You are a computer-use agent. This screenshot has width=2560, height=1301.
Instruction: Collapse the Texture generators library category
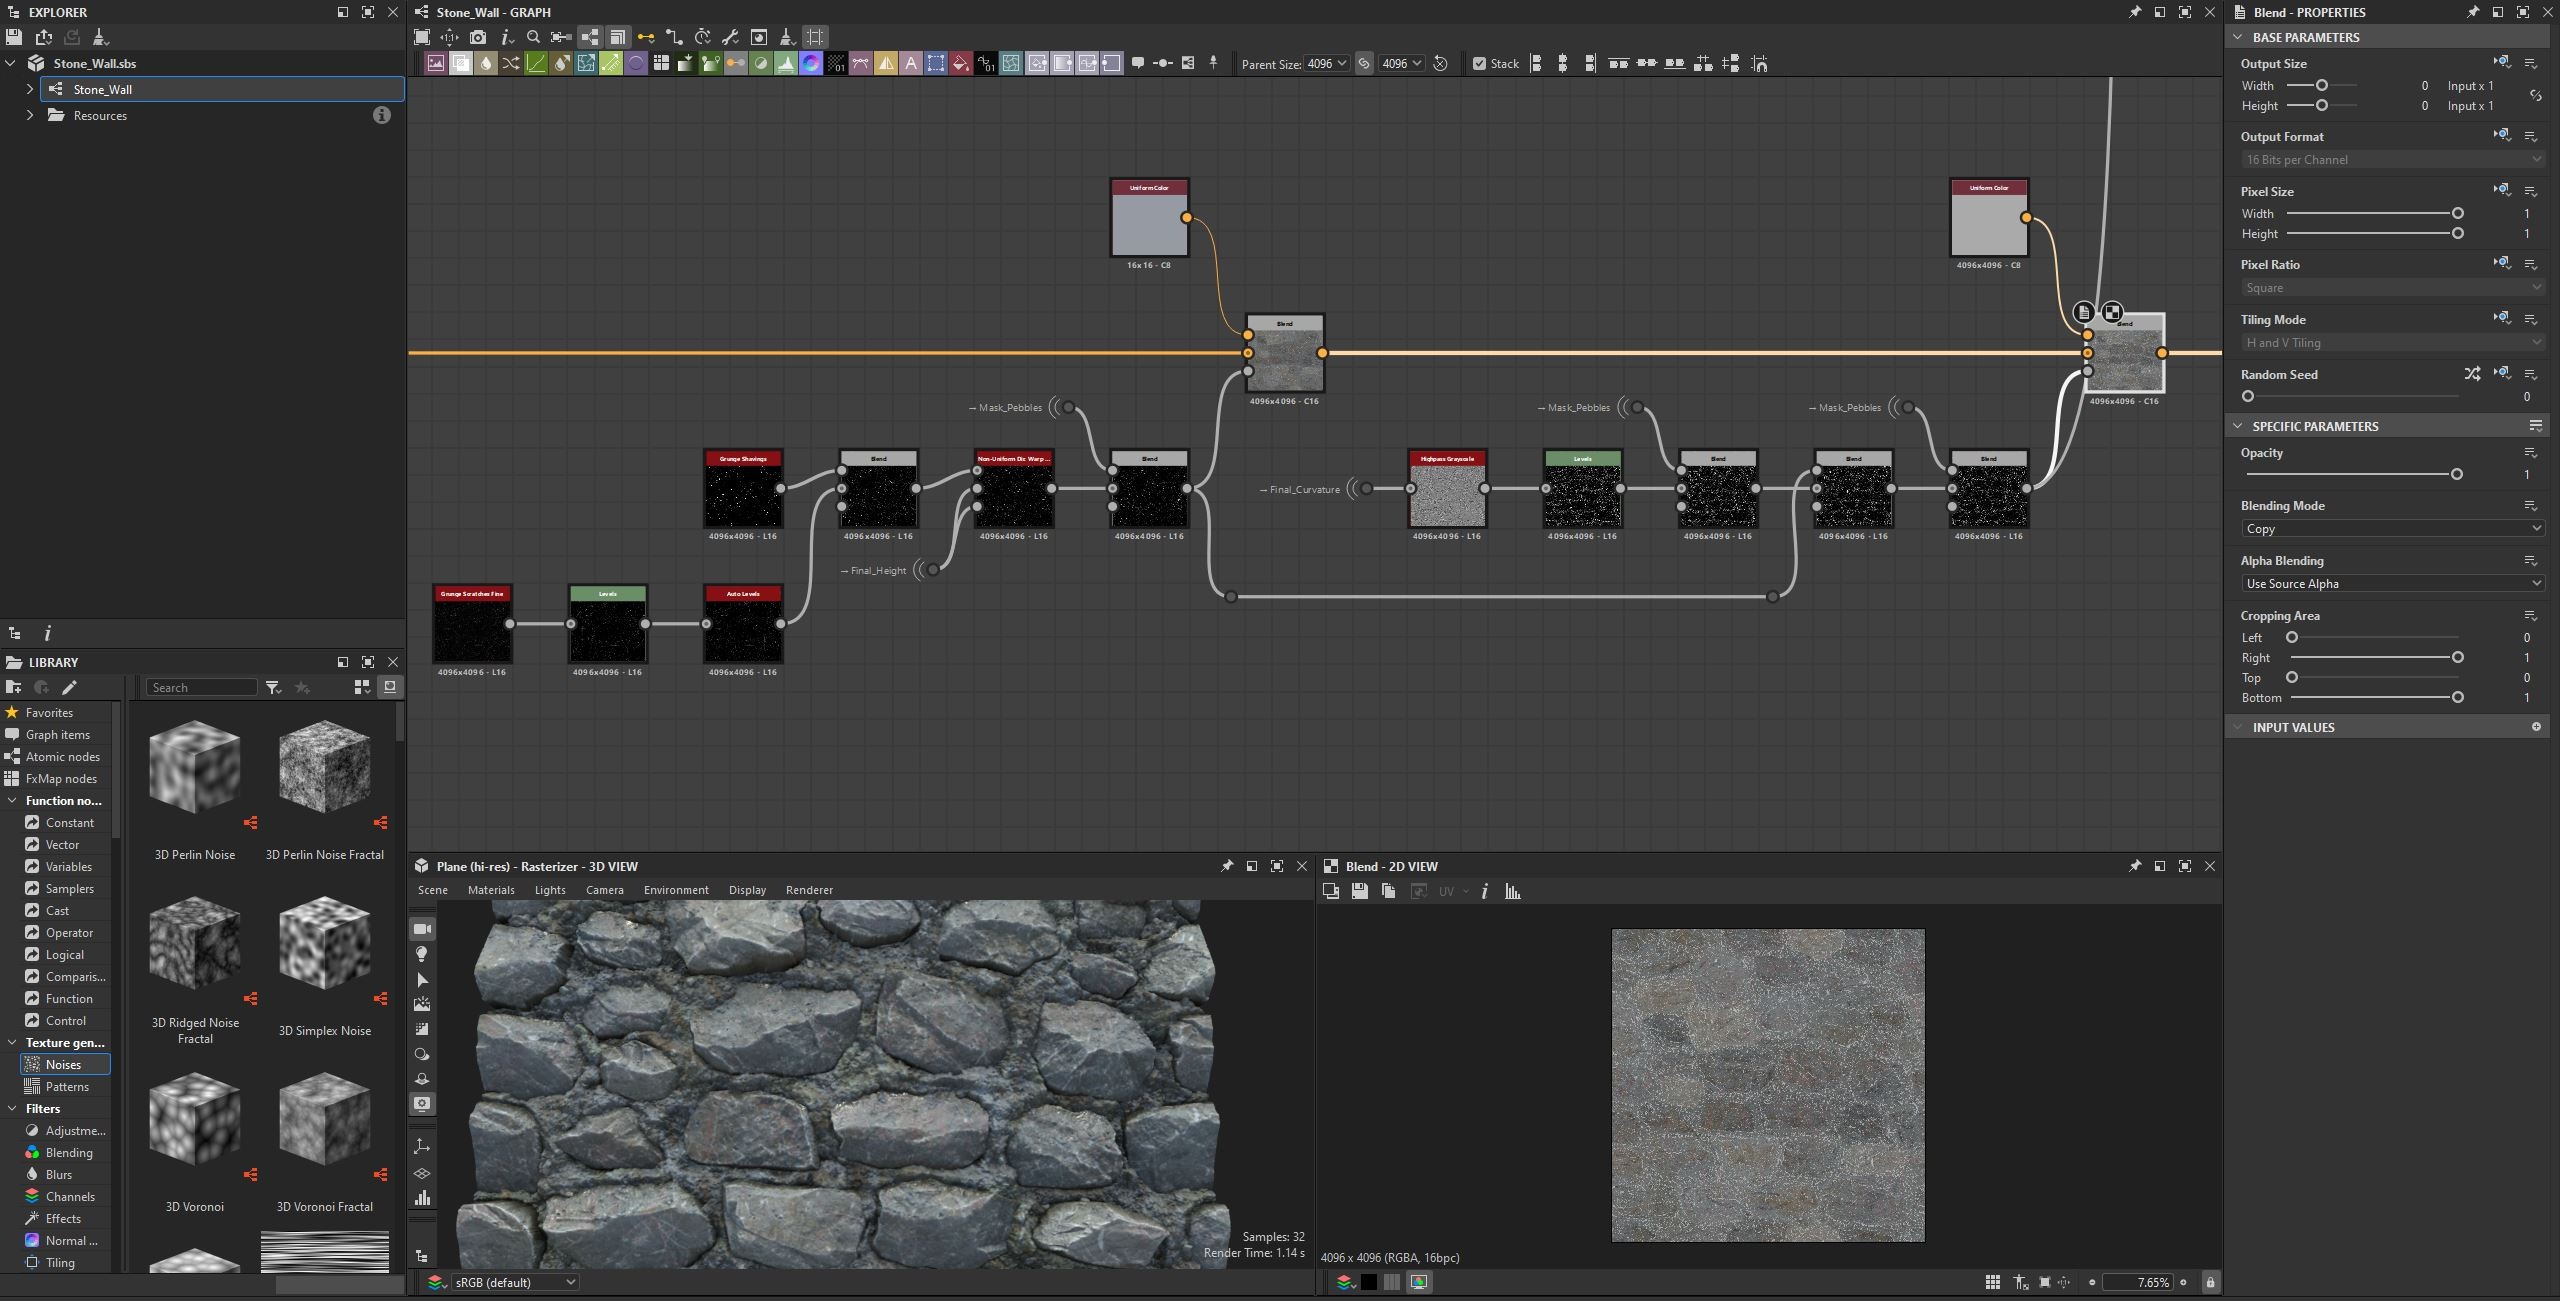click(x=11, y=1042)
